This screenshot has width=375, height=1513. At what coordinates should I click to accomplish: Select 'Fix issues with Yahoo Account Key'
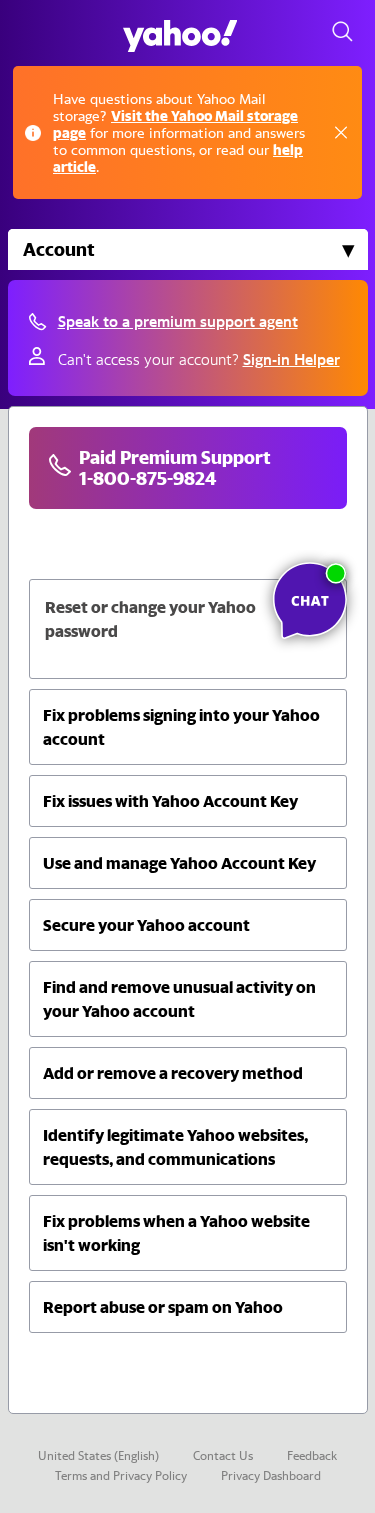click(188, 801)
